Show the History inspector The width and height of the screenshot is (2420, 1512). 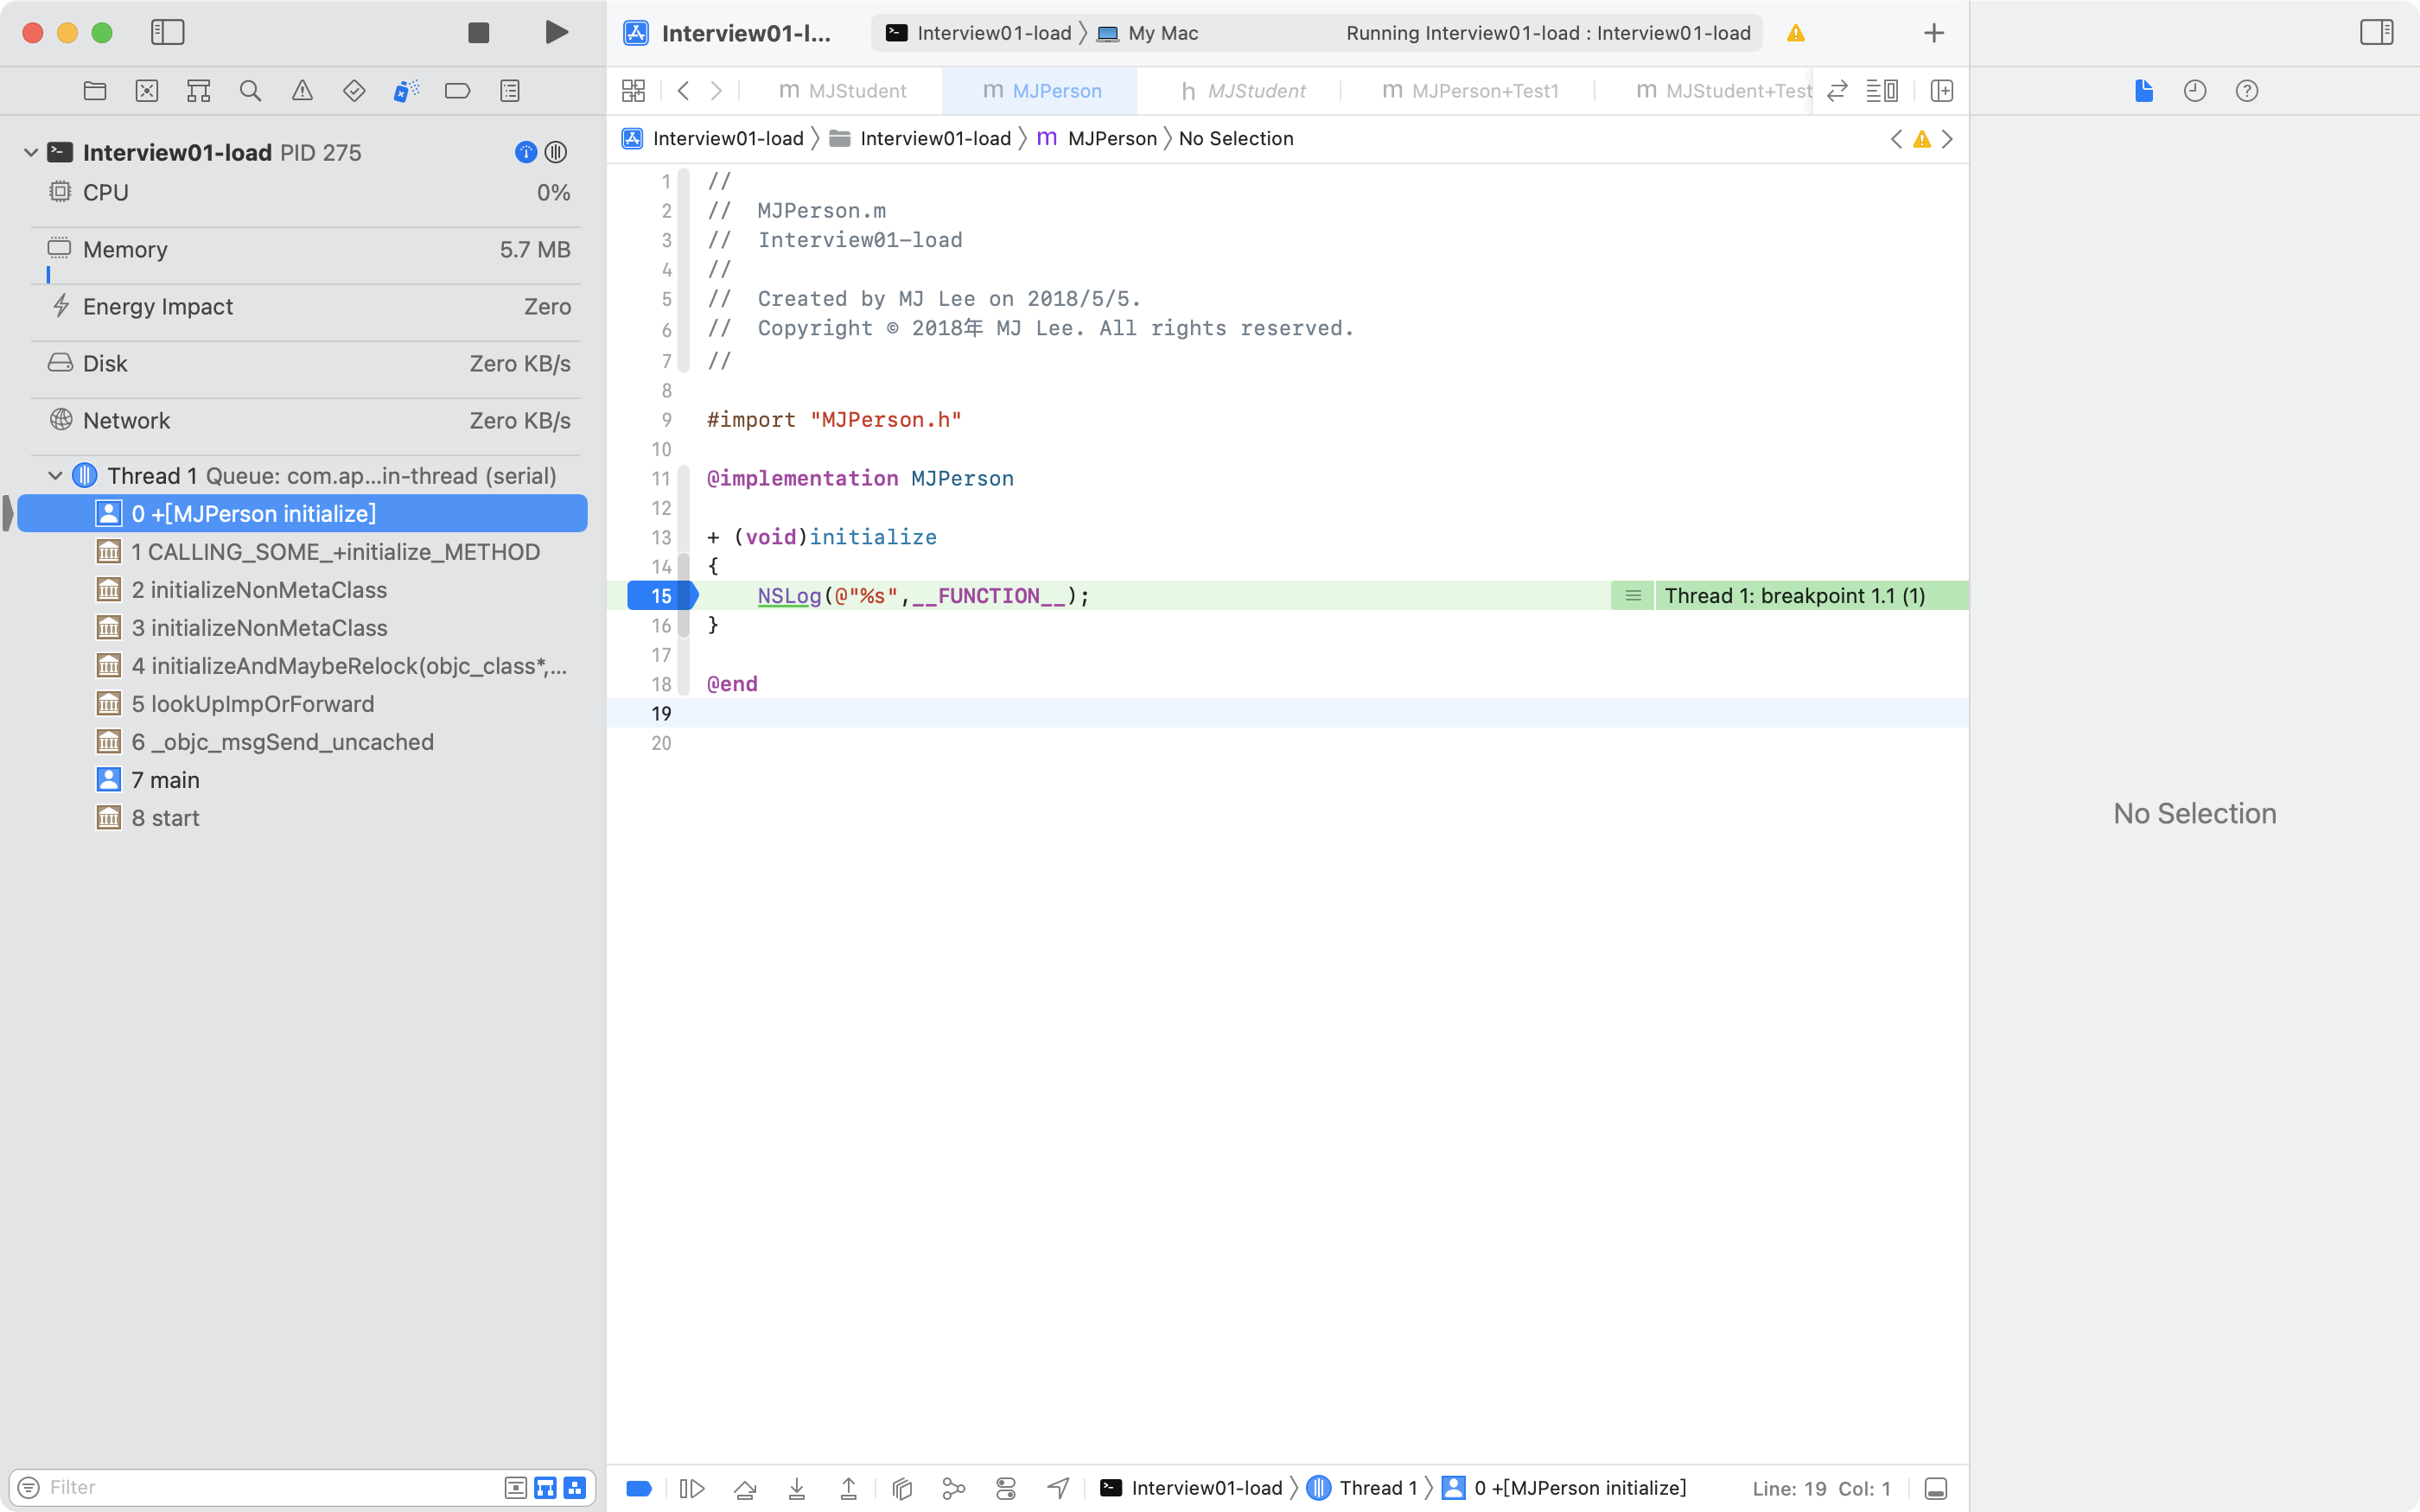(2195, 91)
